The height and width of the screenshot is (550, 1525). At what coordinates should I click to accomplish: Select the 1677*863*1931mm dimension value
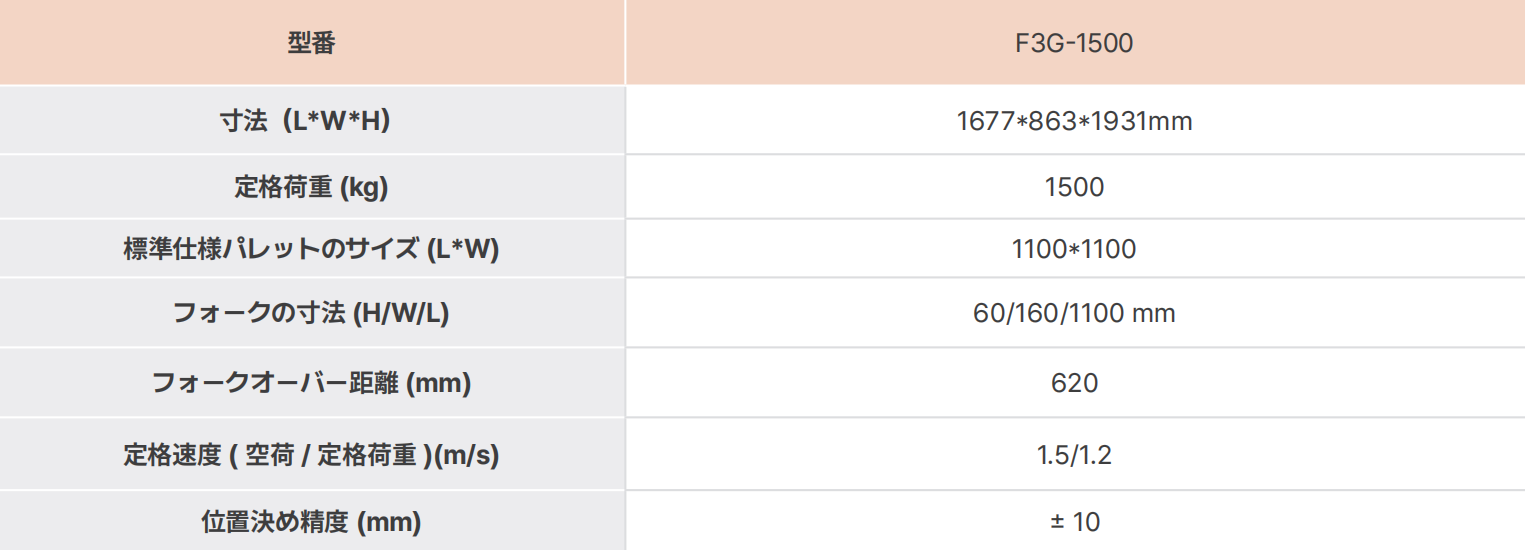click(1074, 121)
